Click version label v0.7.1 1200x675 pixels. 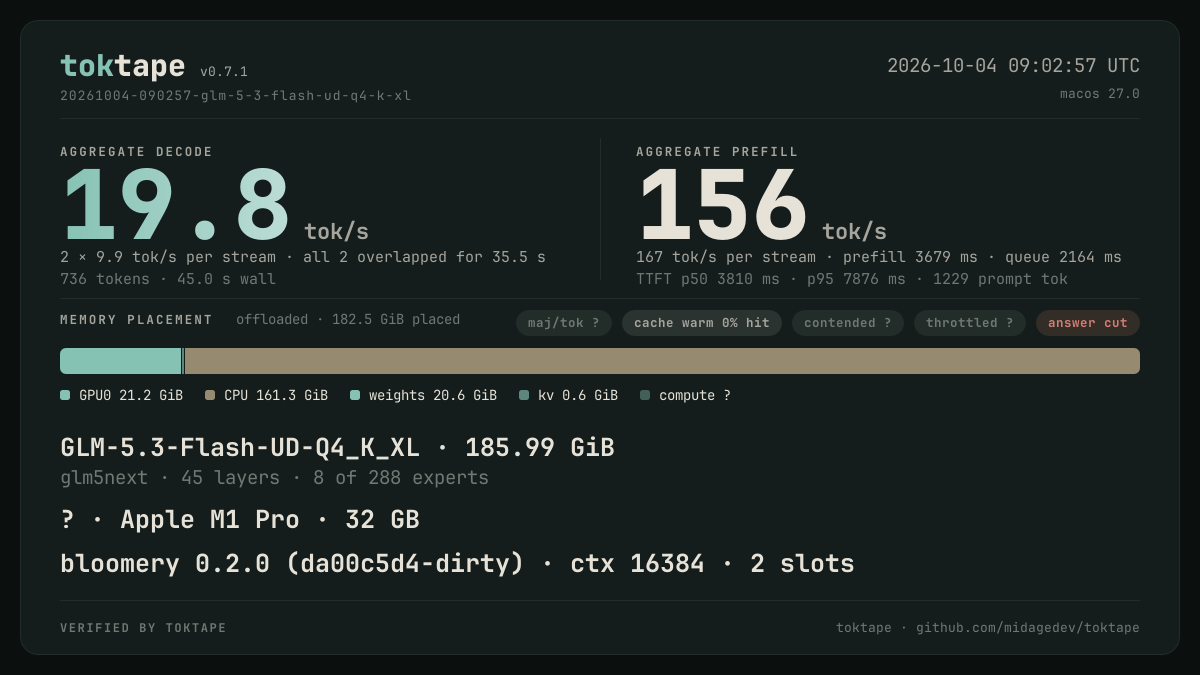[x=224, y=72]
